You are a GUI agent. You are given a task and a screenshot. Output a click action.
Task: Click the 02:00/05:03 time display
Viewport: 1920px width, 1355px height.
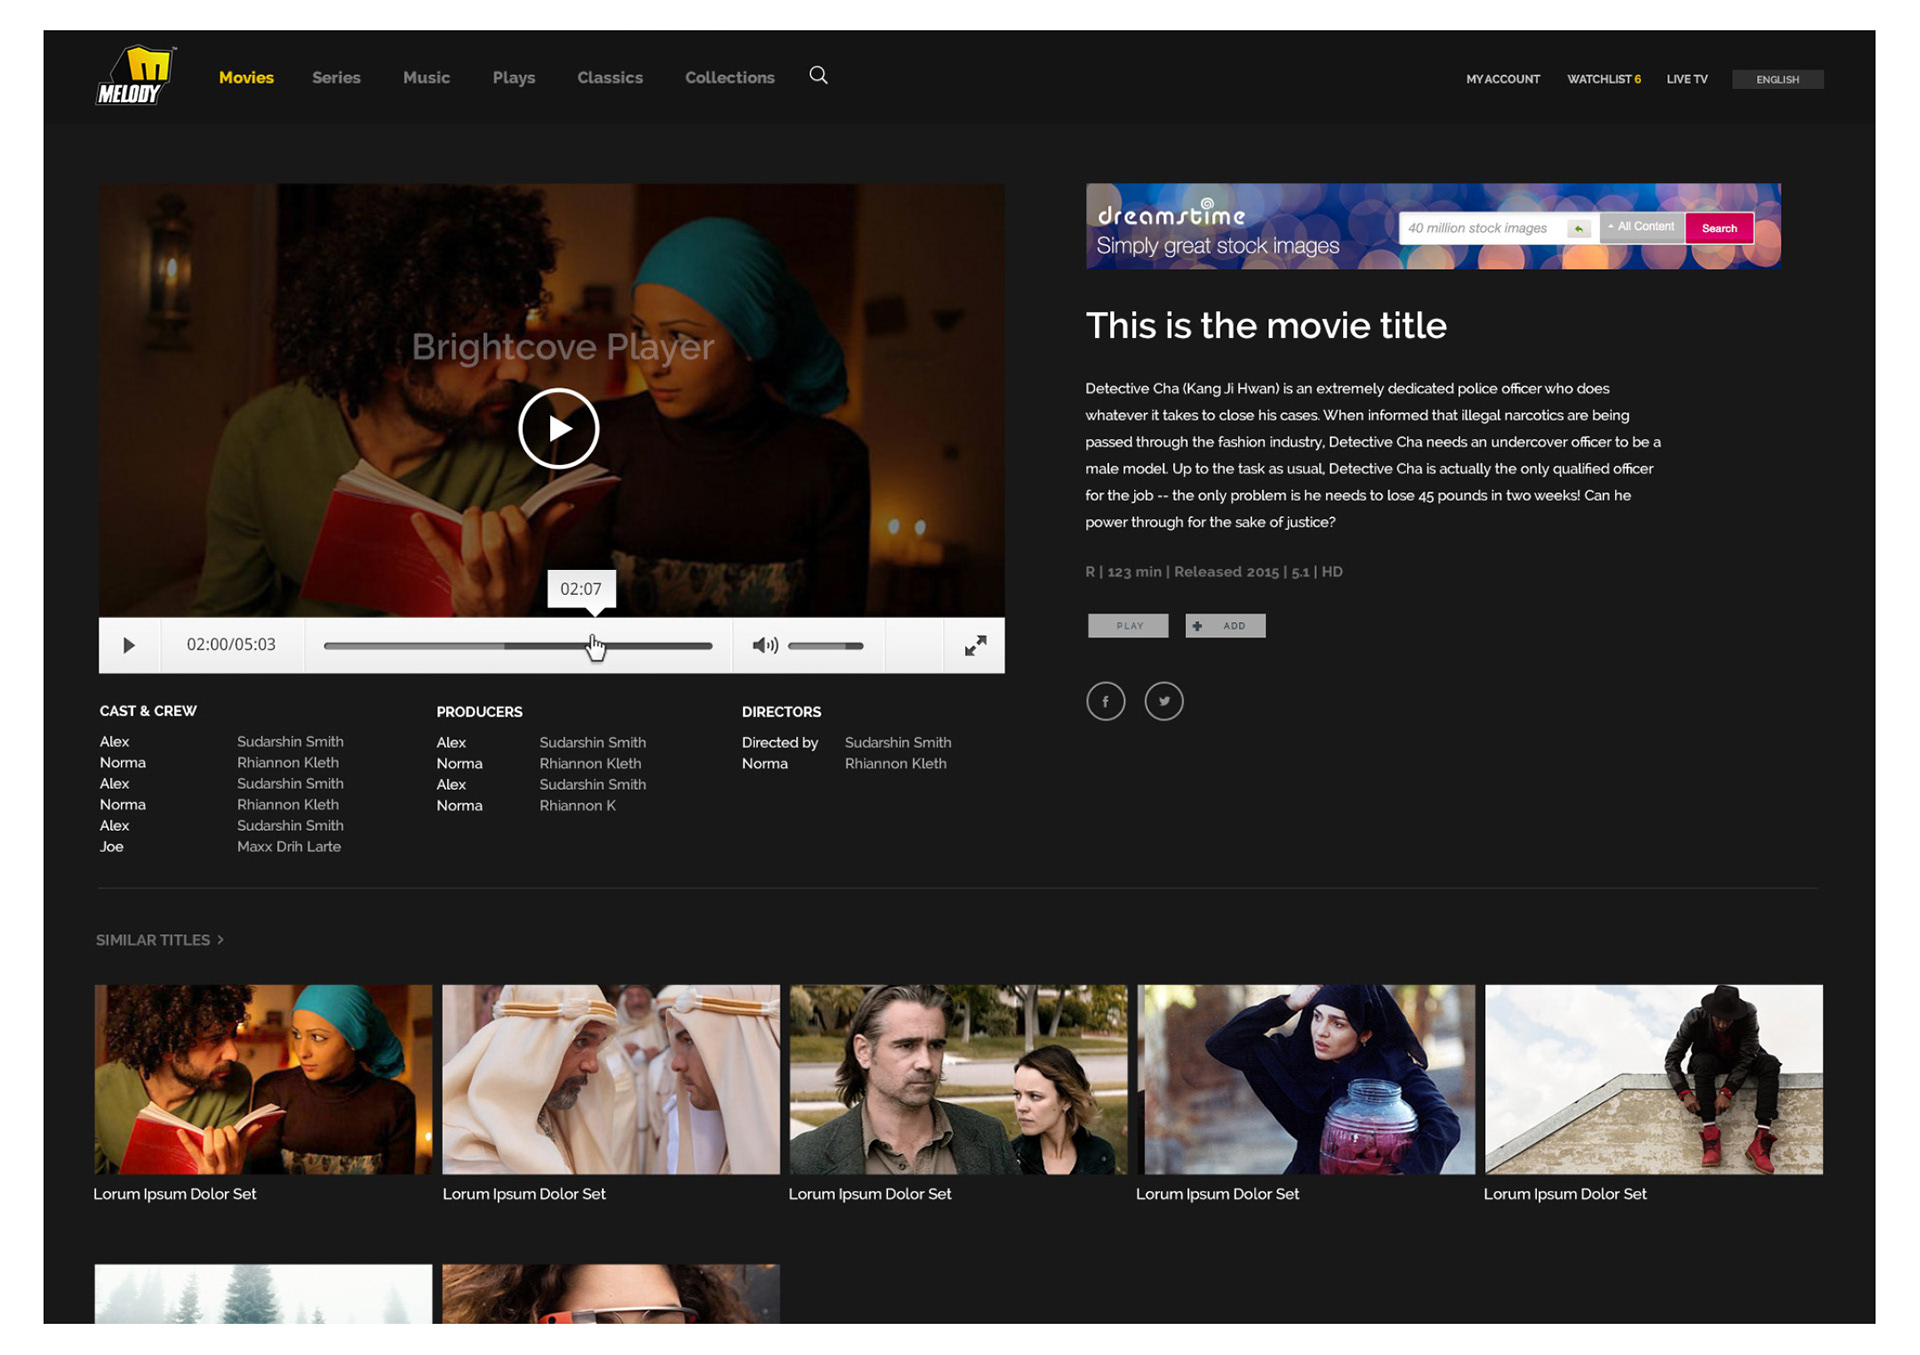[231, 645]
